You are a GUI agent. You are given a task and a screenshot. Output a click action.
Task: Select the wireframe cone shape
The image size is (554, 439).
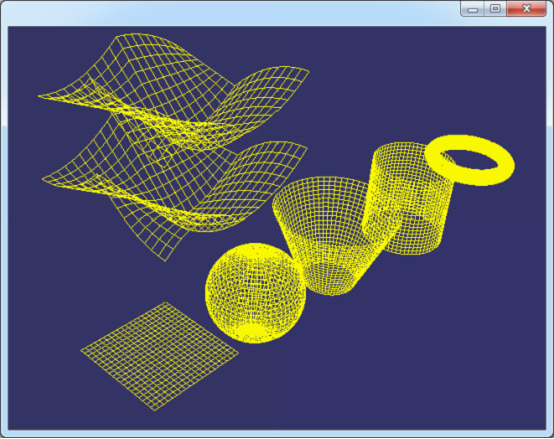tap(327, 236)
